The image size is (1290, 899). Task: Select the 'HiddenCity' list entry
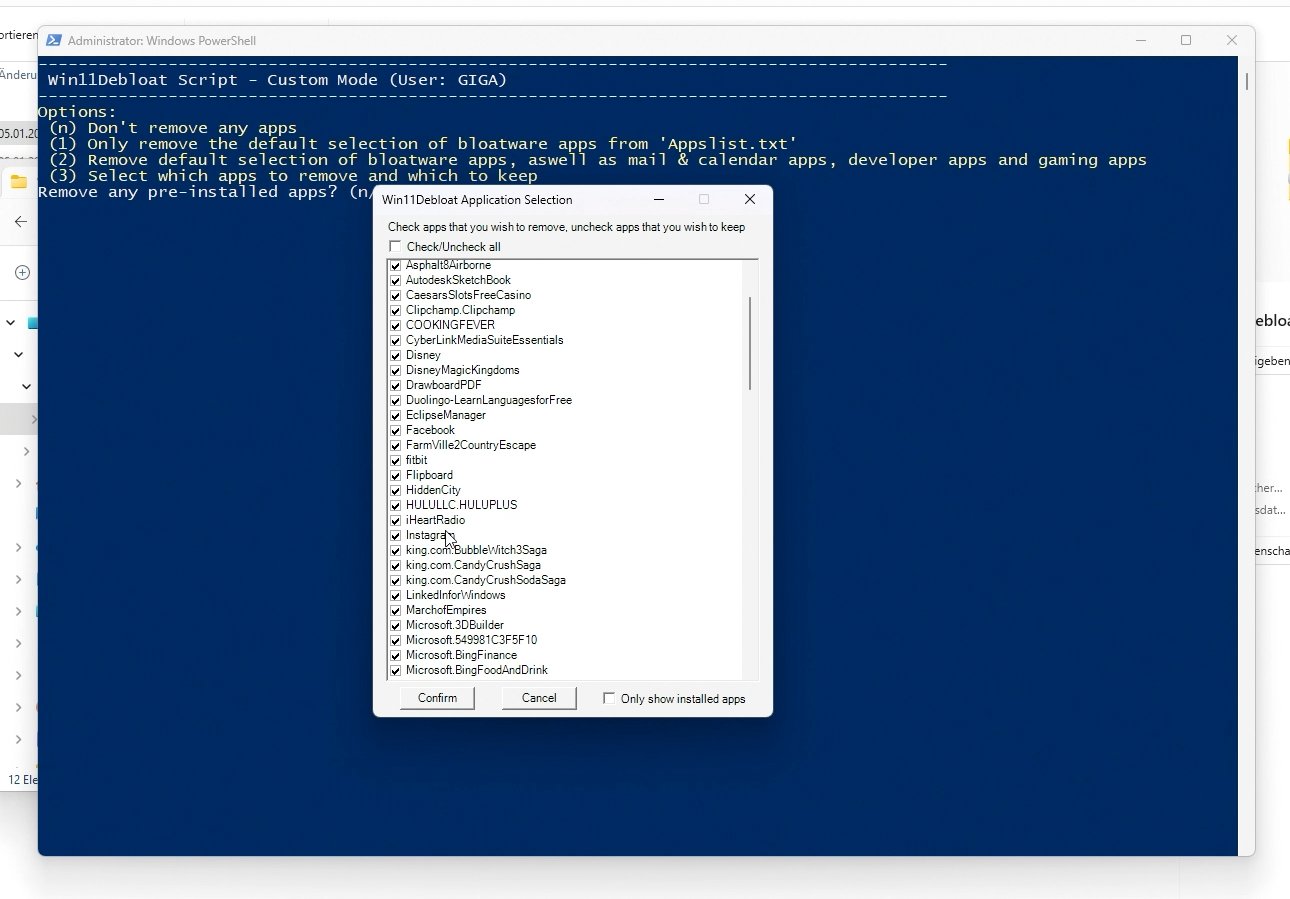point(433,490)
